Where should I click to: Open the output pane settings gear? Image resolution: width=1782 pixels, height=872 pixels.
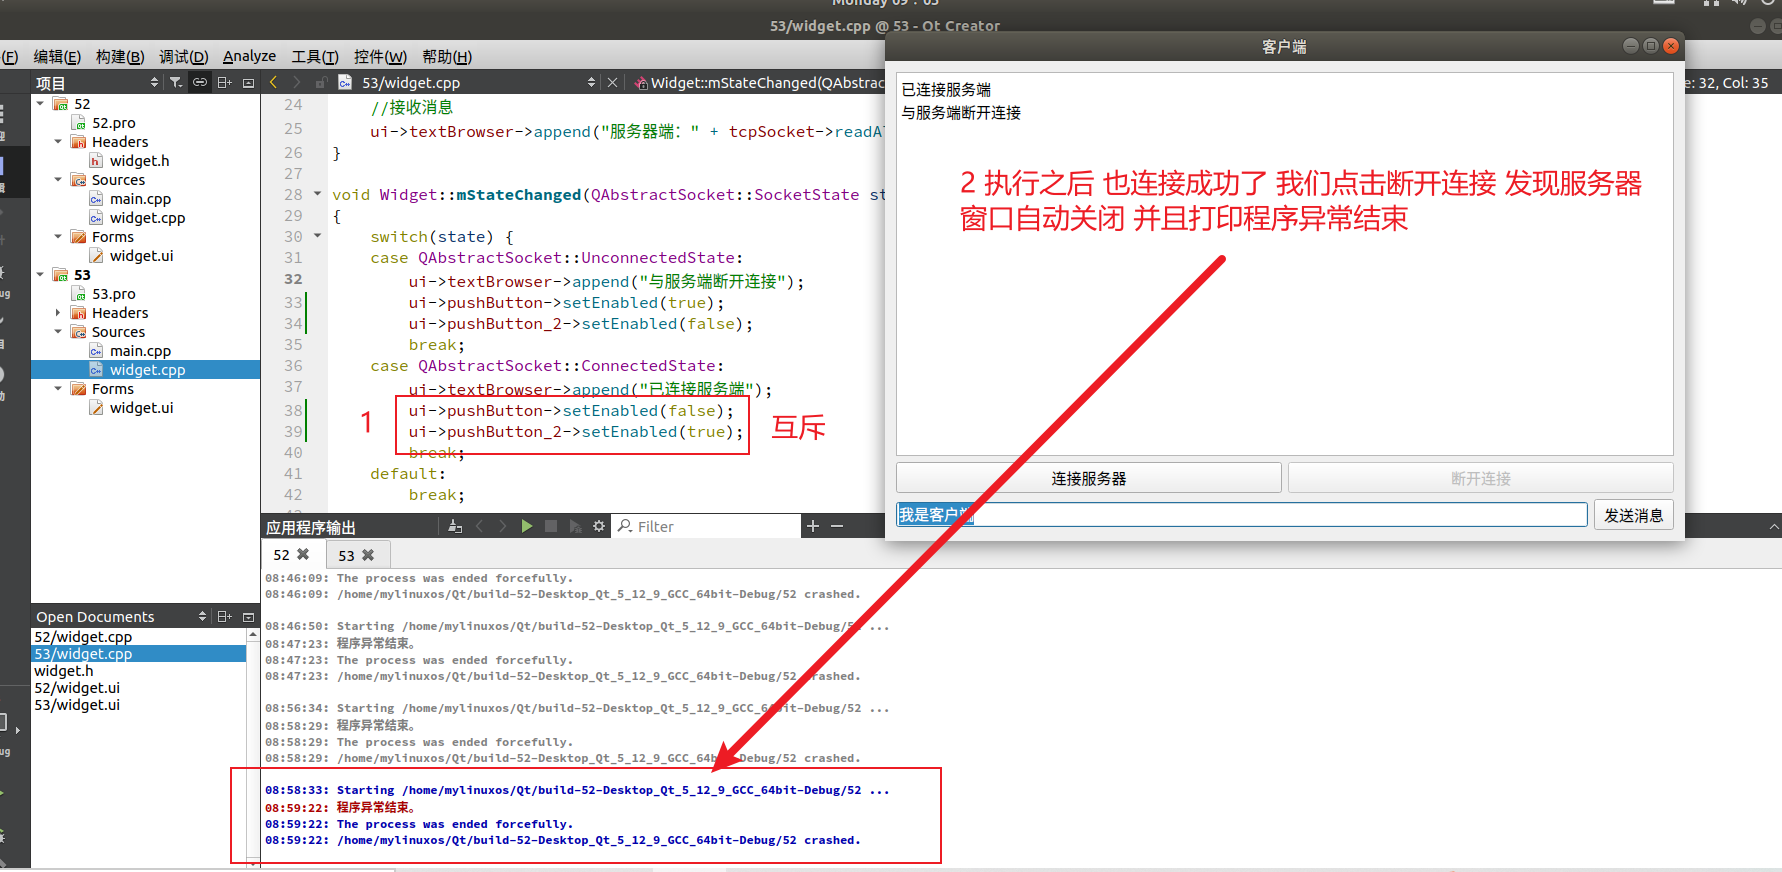click(599, 526)
